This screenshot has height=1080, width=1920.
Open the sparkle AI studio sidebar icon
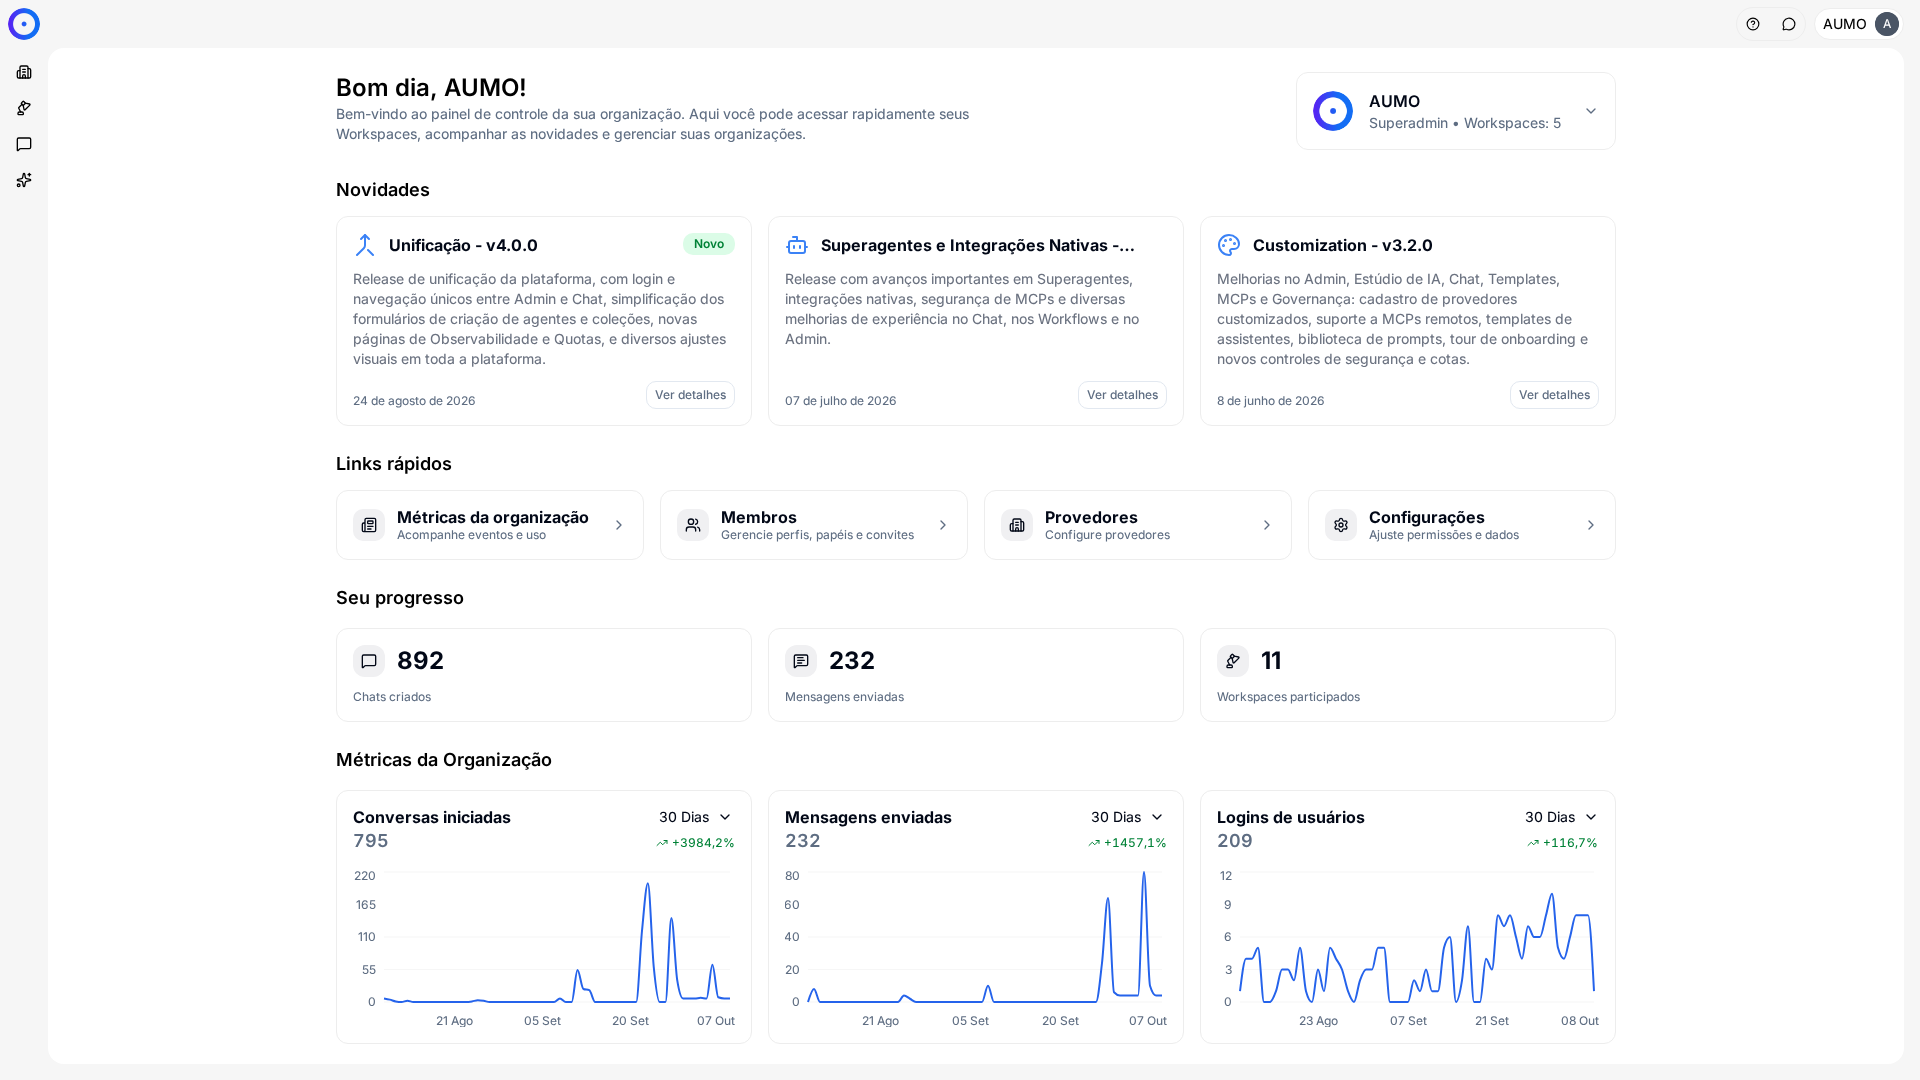point(24,180)
